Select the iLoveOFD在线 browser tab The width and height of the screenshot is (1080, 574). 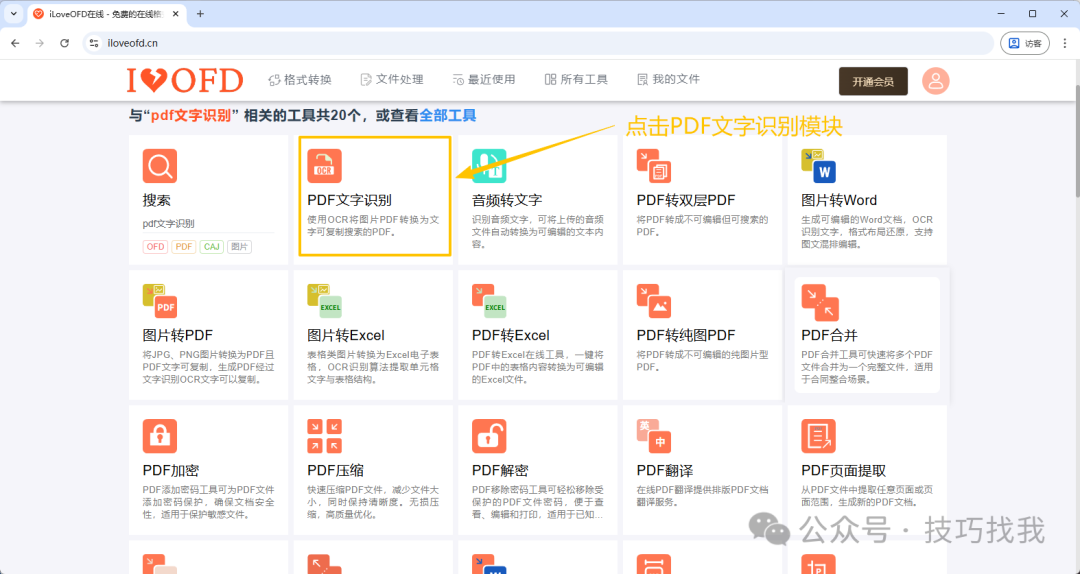point(107,14)
